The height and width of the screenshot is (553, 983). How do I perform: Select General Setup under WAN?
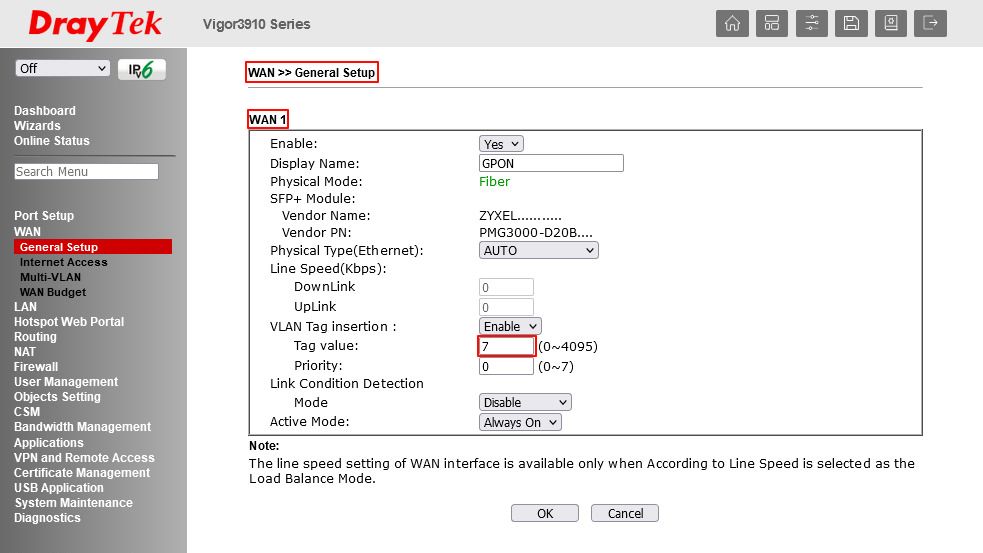[x=93, y=247]
